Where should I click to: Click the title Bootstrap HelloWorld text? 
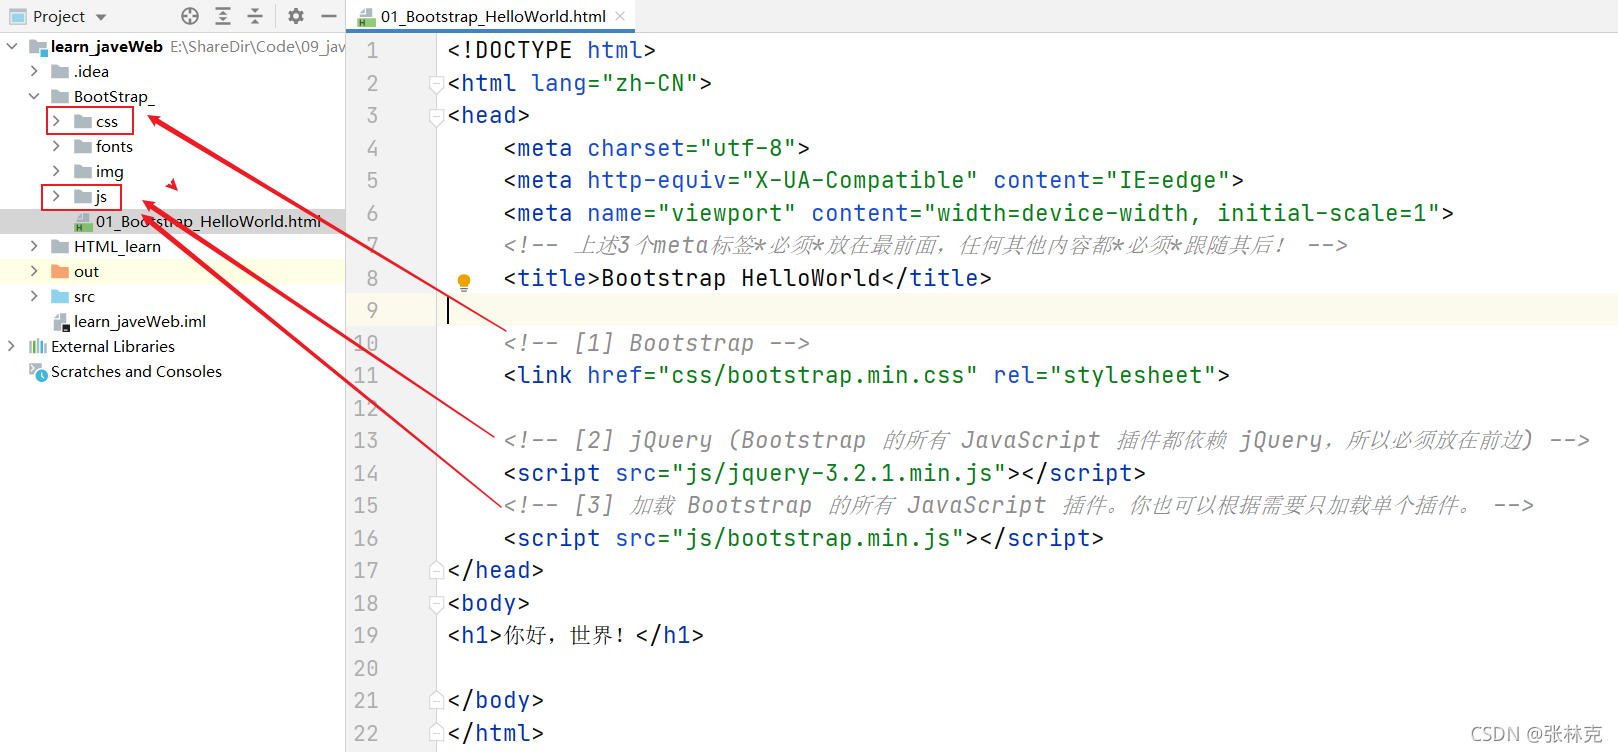coord(741,278)
